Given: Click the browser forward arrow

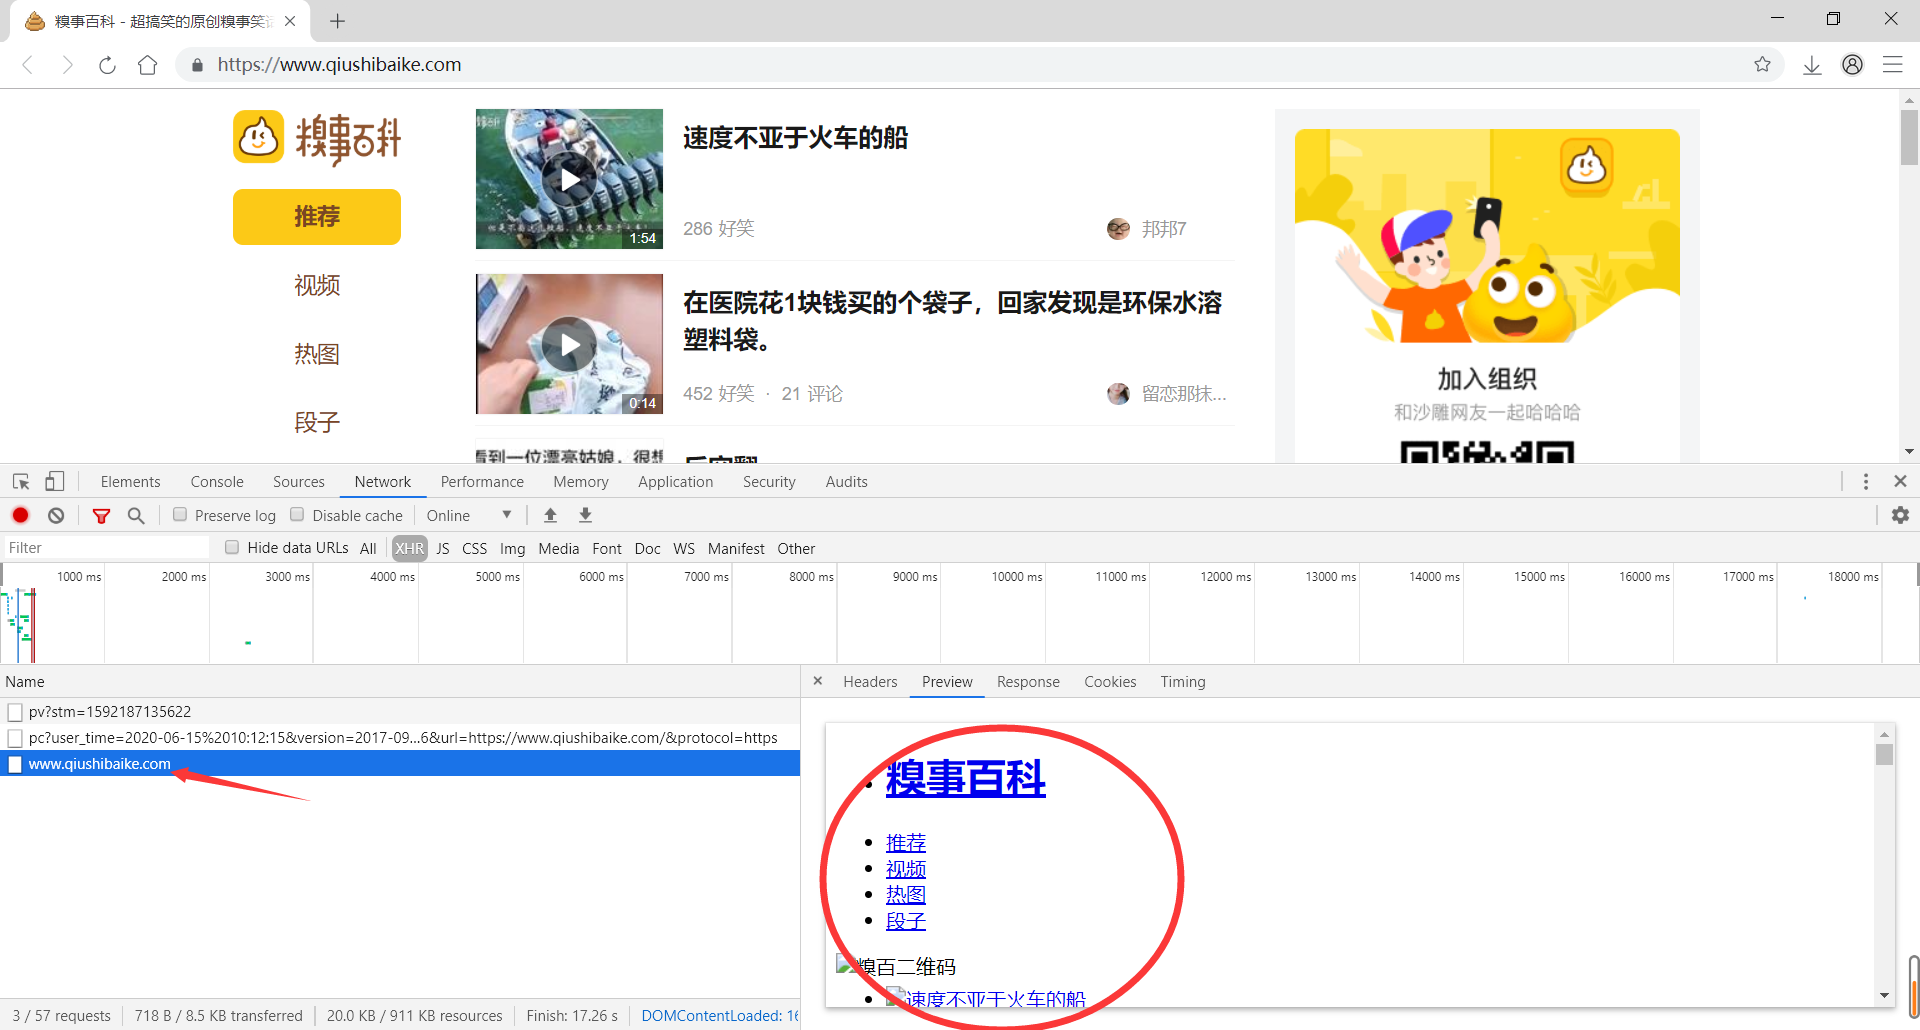Looking at the screenshot, I should pos(67,65).
